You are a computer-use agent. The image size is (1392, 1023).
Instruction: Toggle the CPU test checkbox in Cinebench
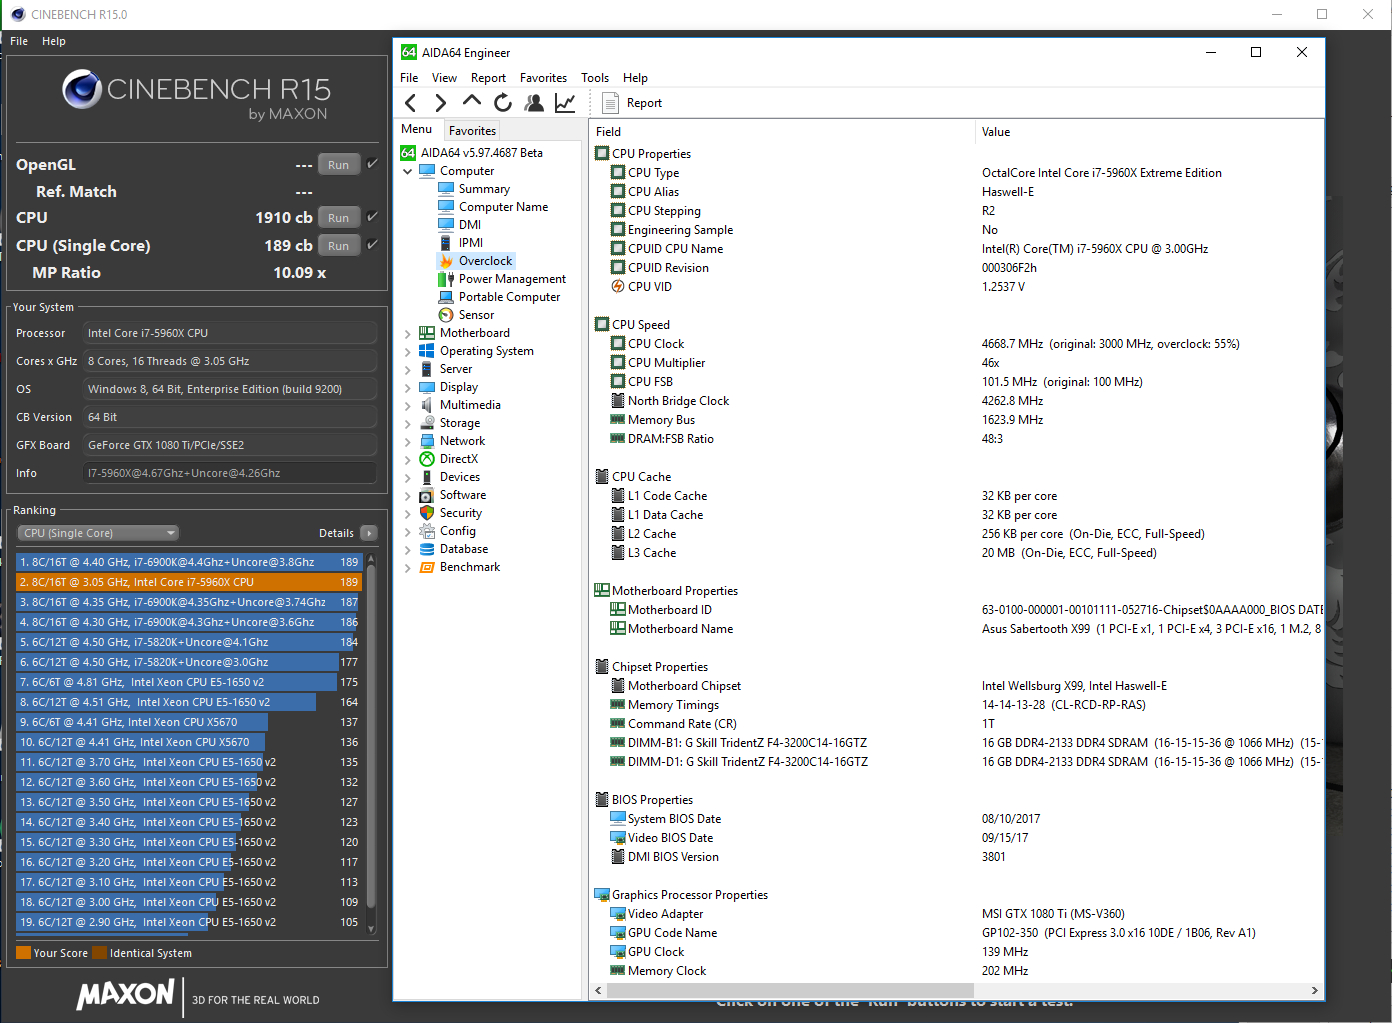tap(372, 217)
